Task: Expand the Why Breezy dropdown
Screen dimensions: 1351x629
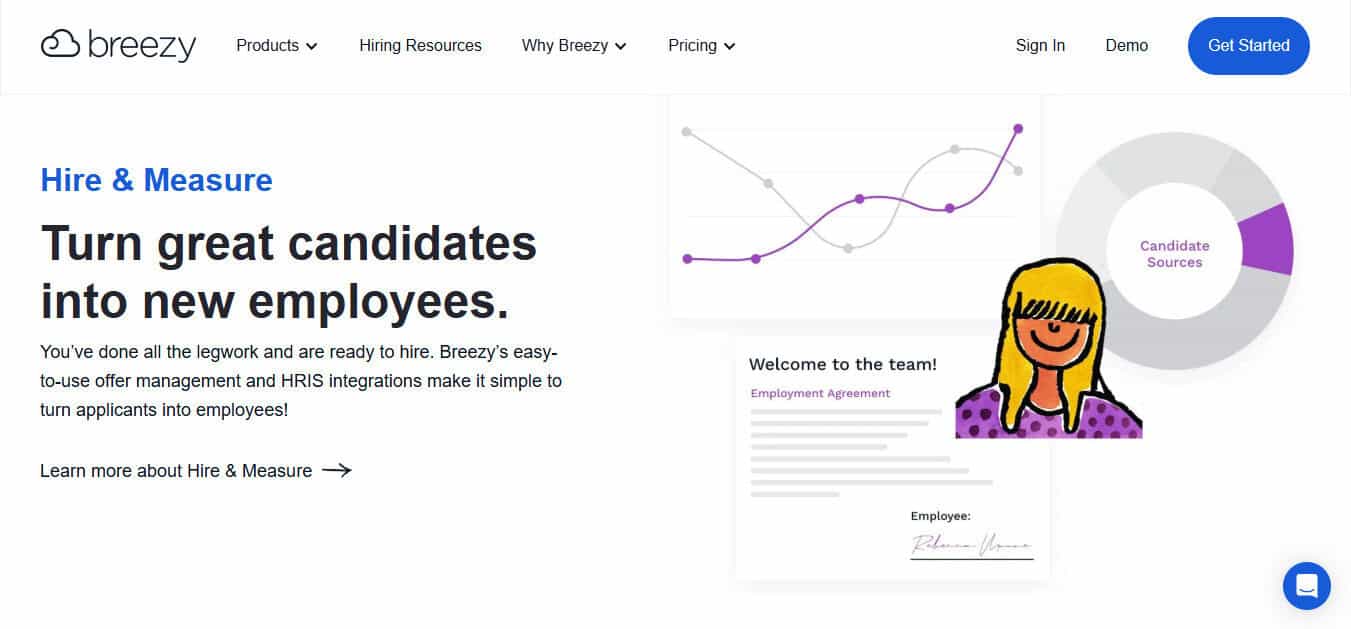Action: pyautogui.click(x=574, y=46)
